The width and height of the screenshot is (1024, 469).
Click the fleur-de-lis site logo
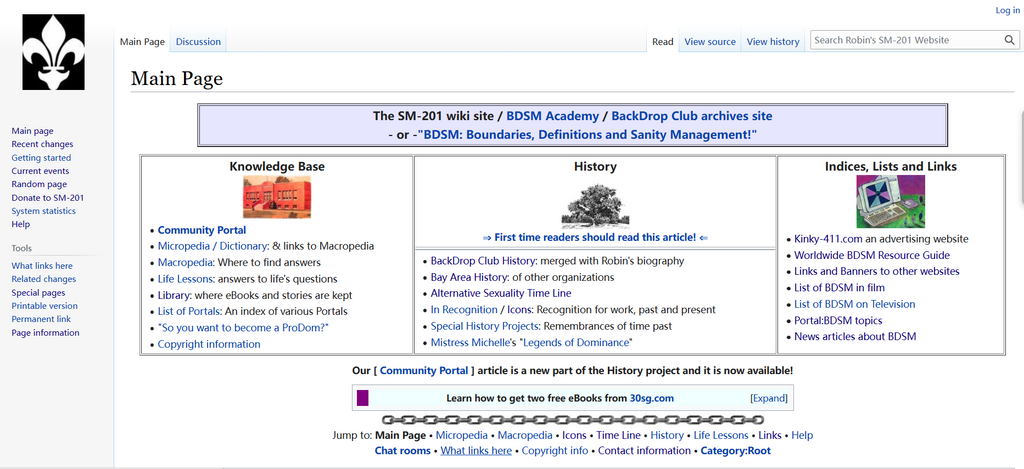point(54,53)
